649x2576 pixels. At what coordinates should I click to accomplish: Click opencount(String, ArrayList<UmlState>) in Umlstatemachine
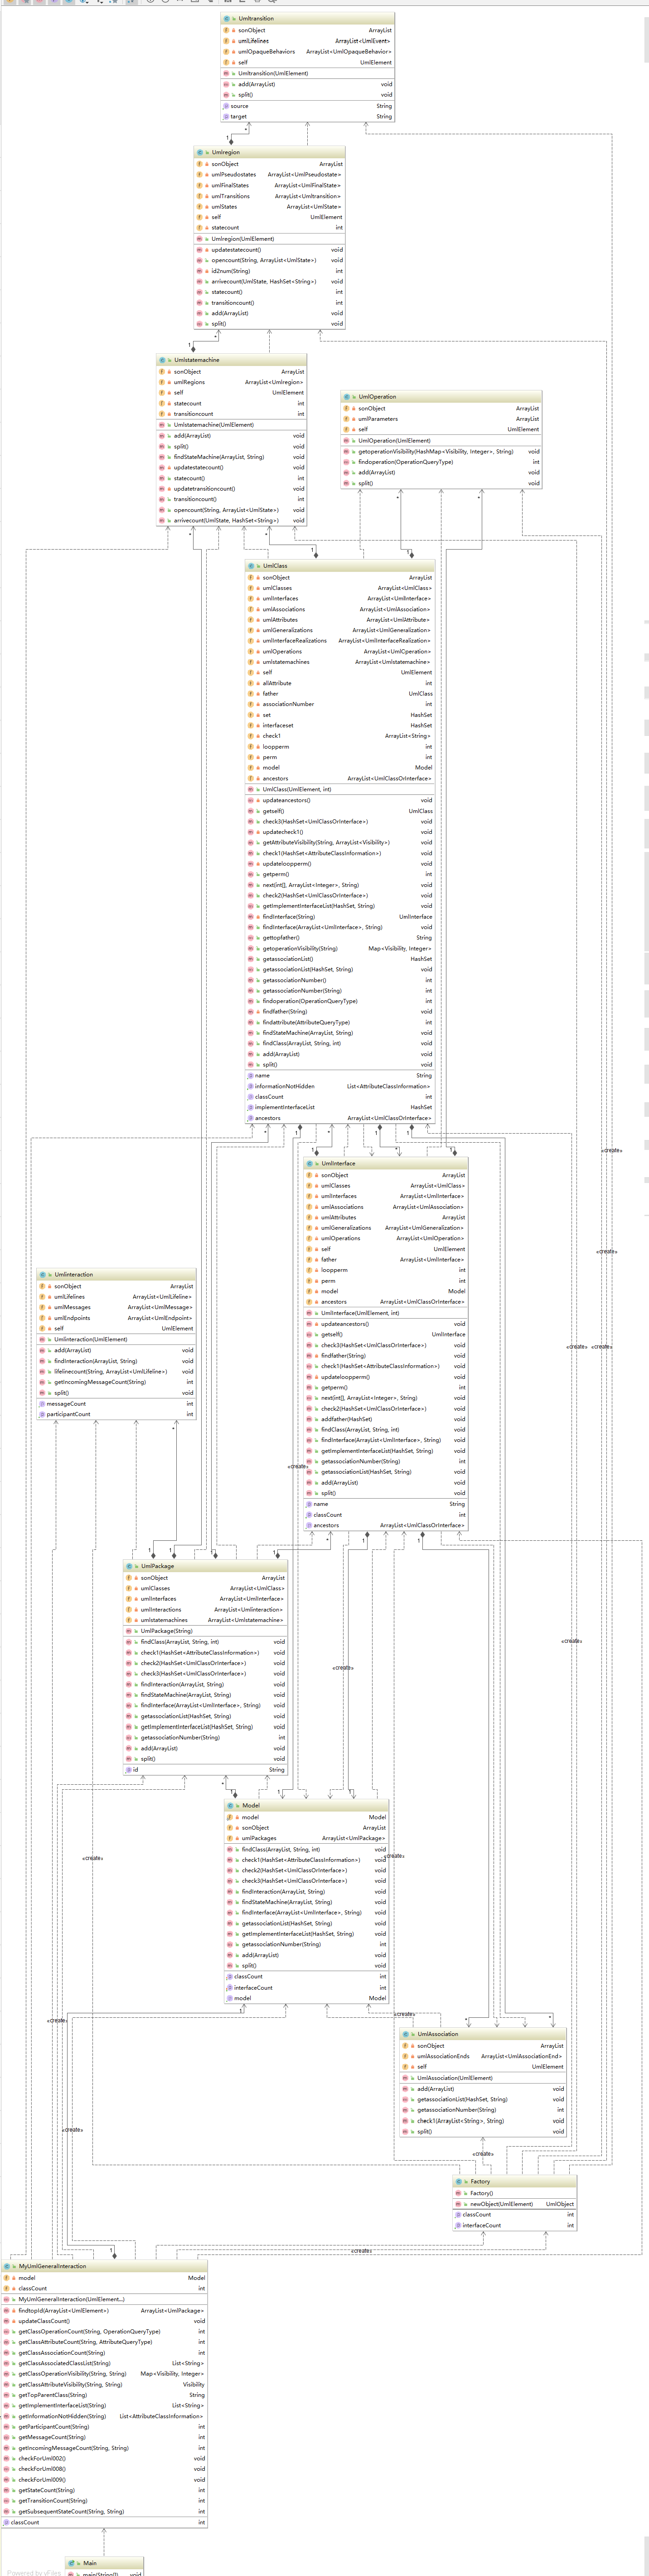pyautogui.click(x=232, y=510)
